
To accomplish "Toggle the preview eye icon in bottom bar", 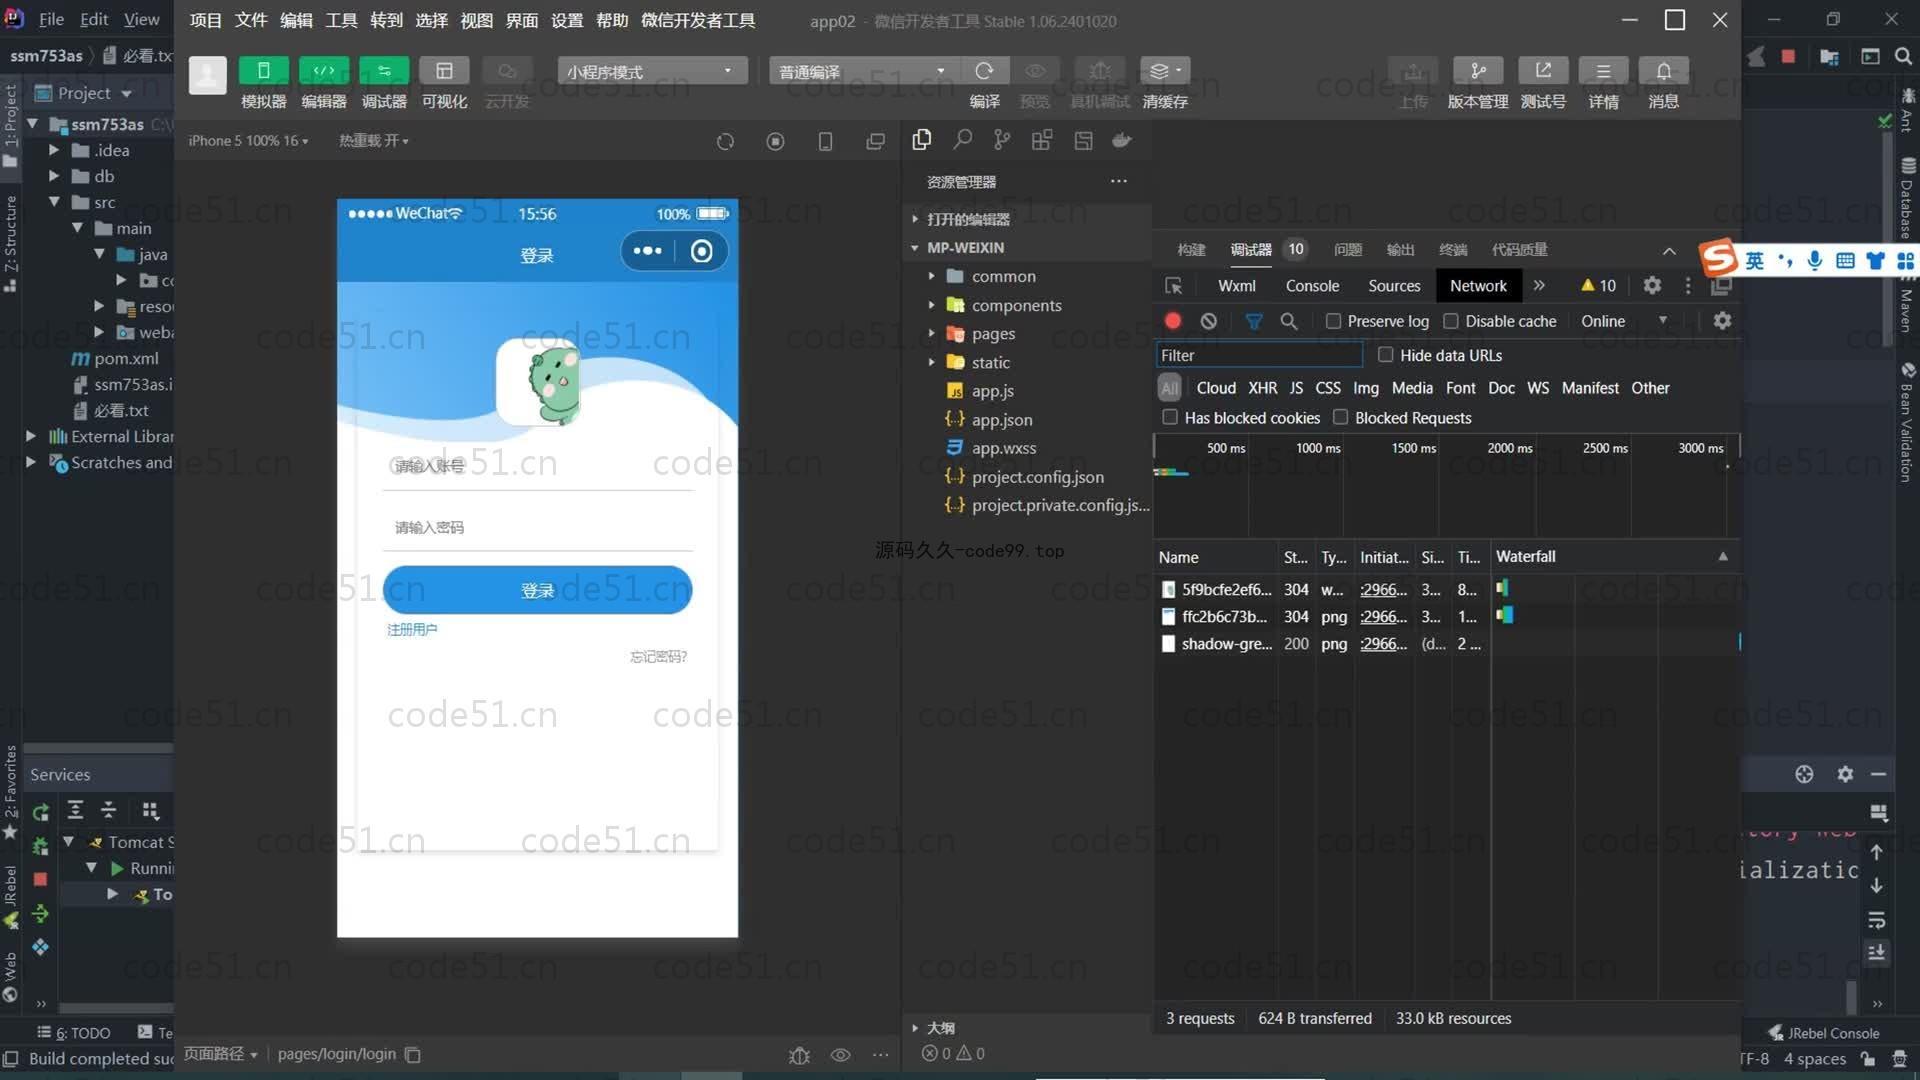I will (840, 1055).
